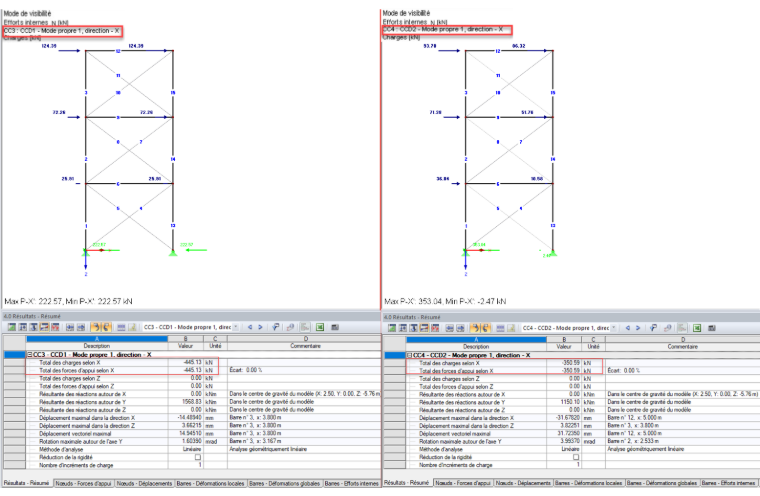Open 'Barres - Déformations locales' tab in right panel
Screen dimensions: 760x496
(x=589, y=483)
